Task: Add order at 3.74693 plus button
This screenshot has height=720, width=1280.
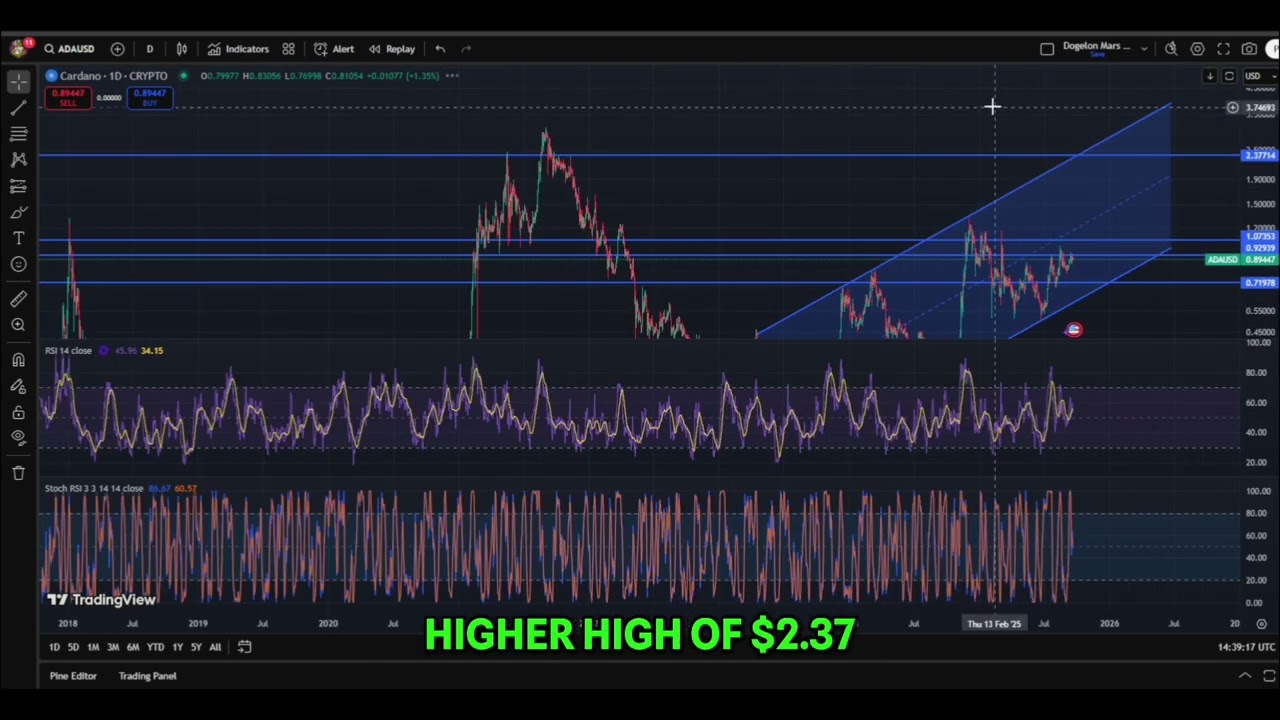Action: click(1233, 107)
